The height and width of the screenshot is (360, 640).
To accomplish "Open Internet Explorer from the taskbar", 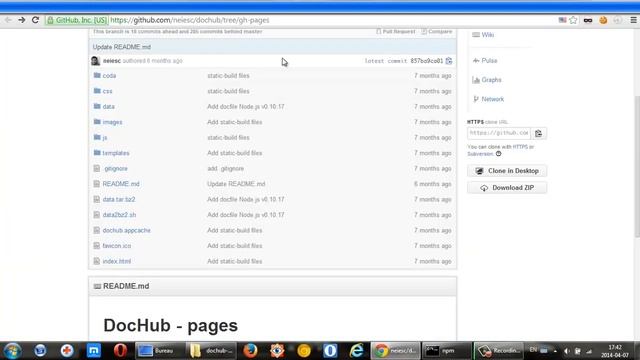I will (x=356, y=351).
